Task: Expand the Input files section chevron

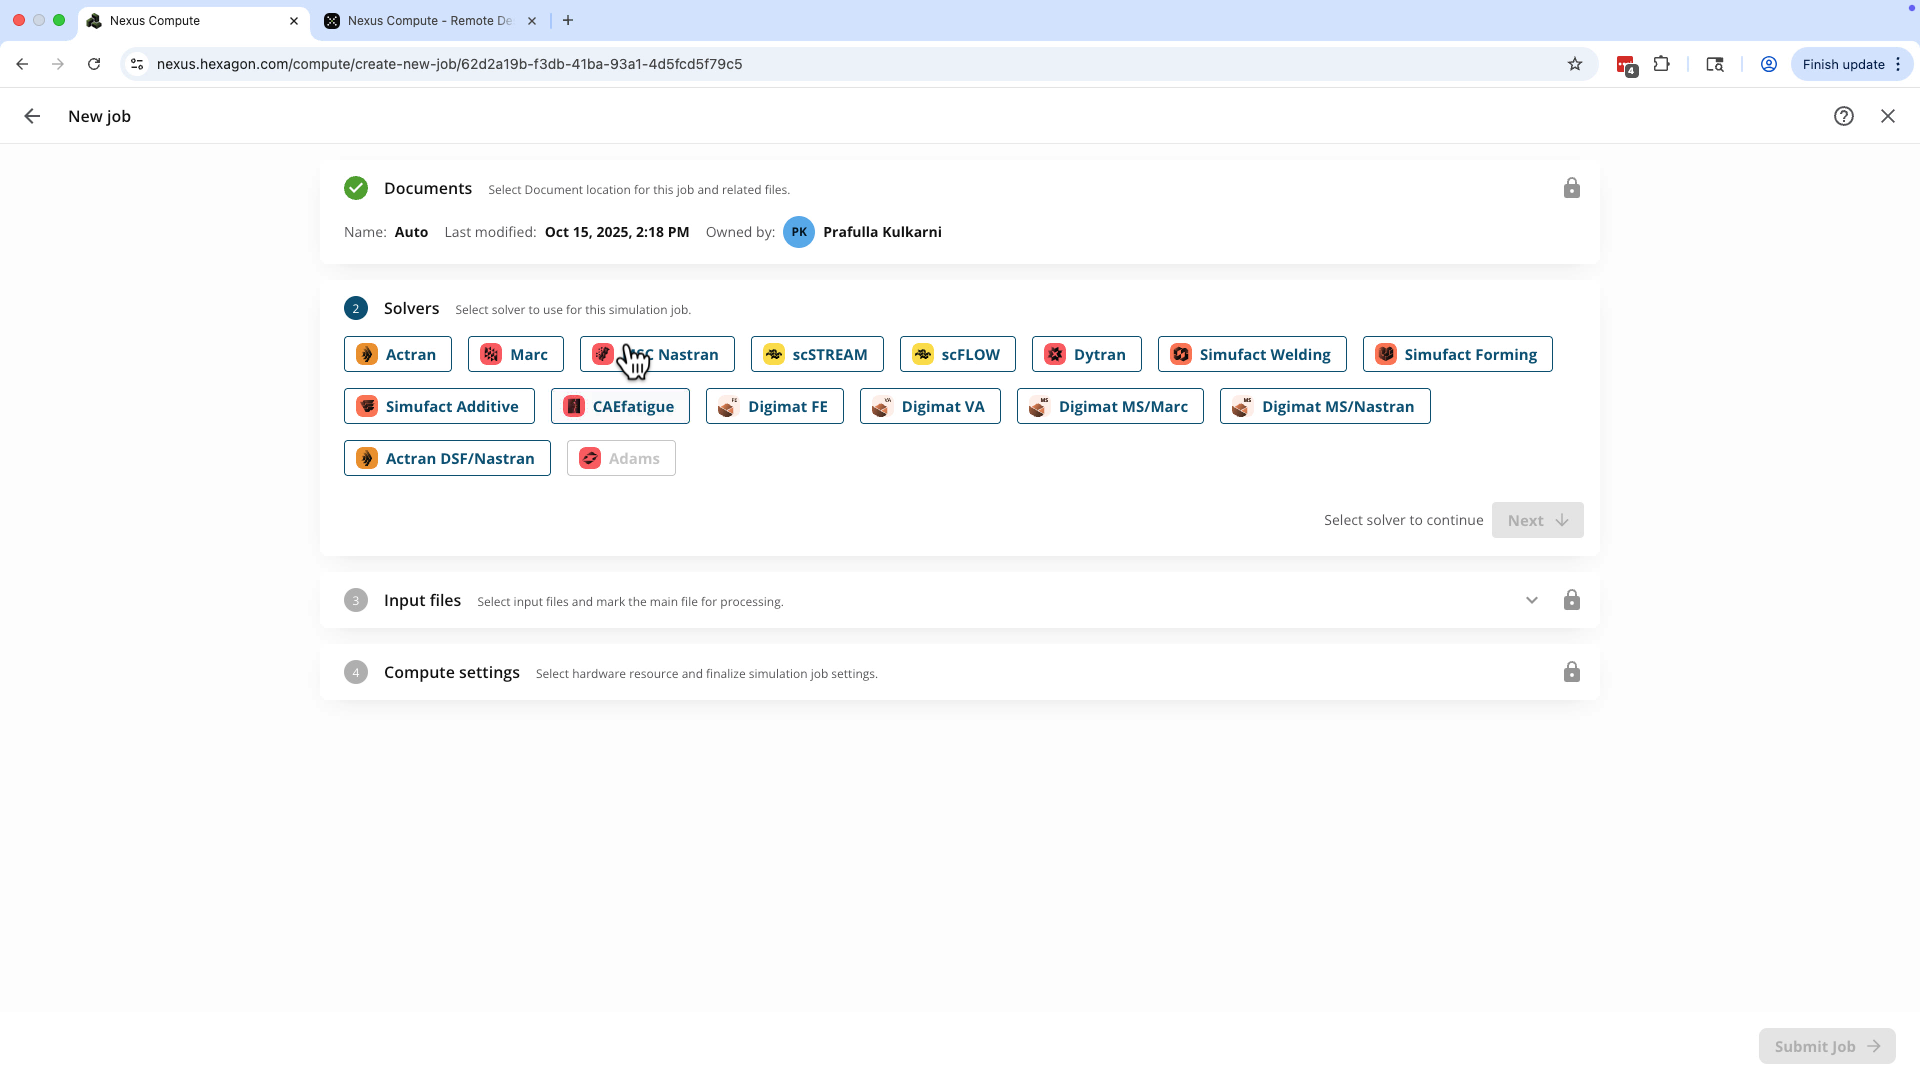Action: (x=1532, y=600)
